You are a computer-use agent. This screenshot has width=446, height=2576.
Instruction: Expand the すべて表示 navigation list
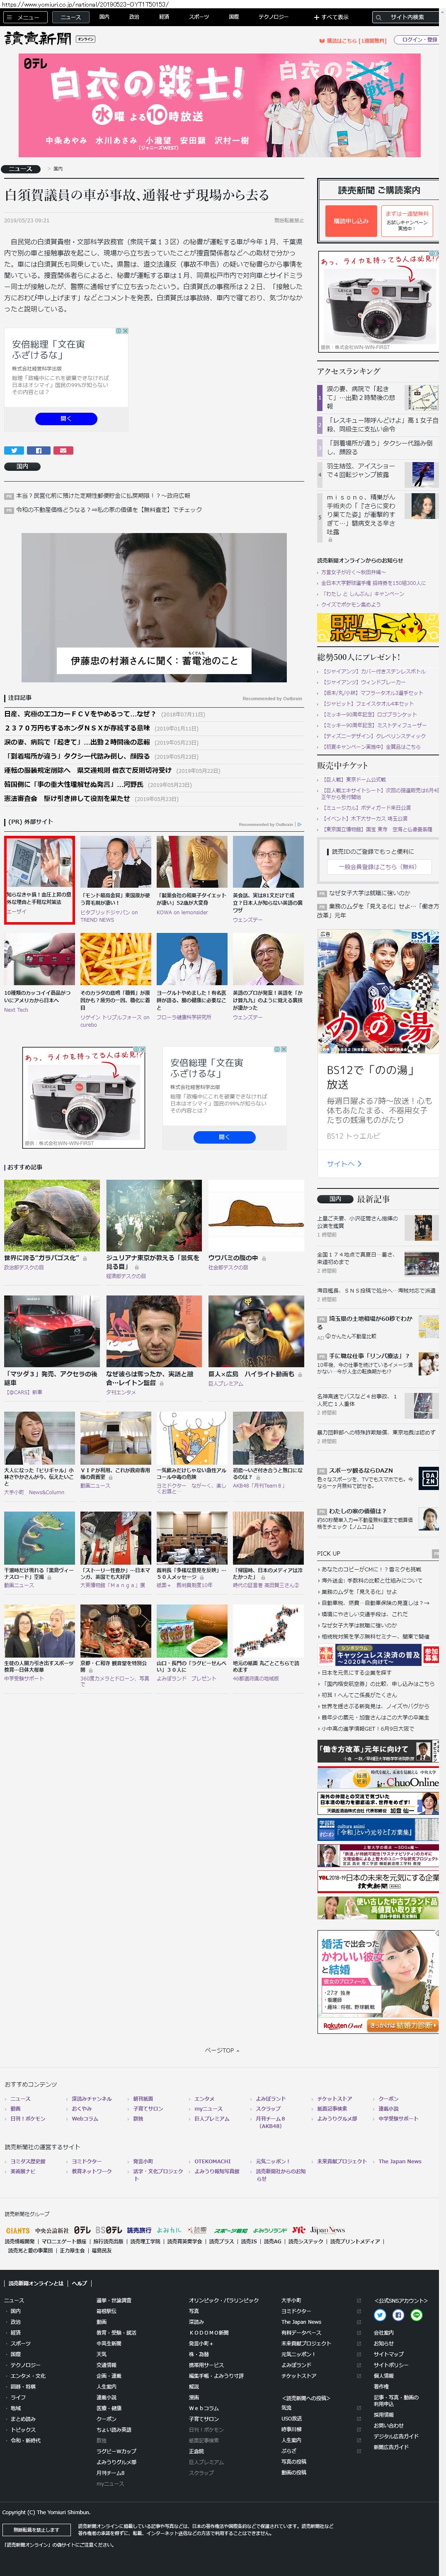pos(331,17)
